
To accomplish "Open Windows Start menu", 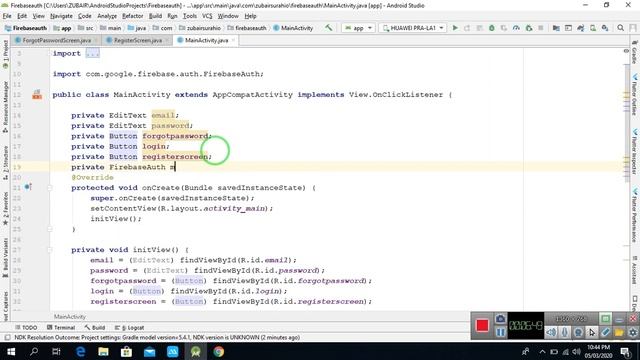I will (11, 351).
